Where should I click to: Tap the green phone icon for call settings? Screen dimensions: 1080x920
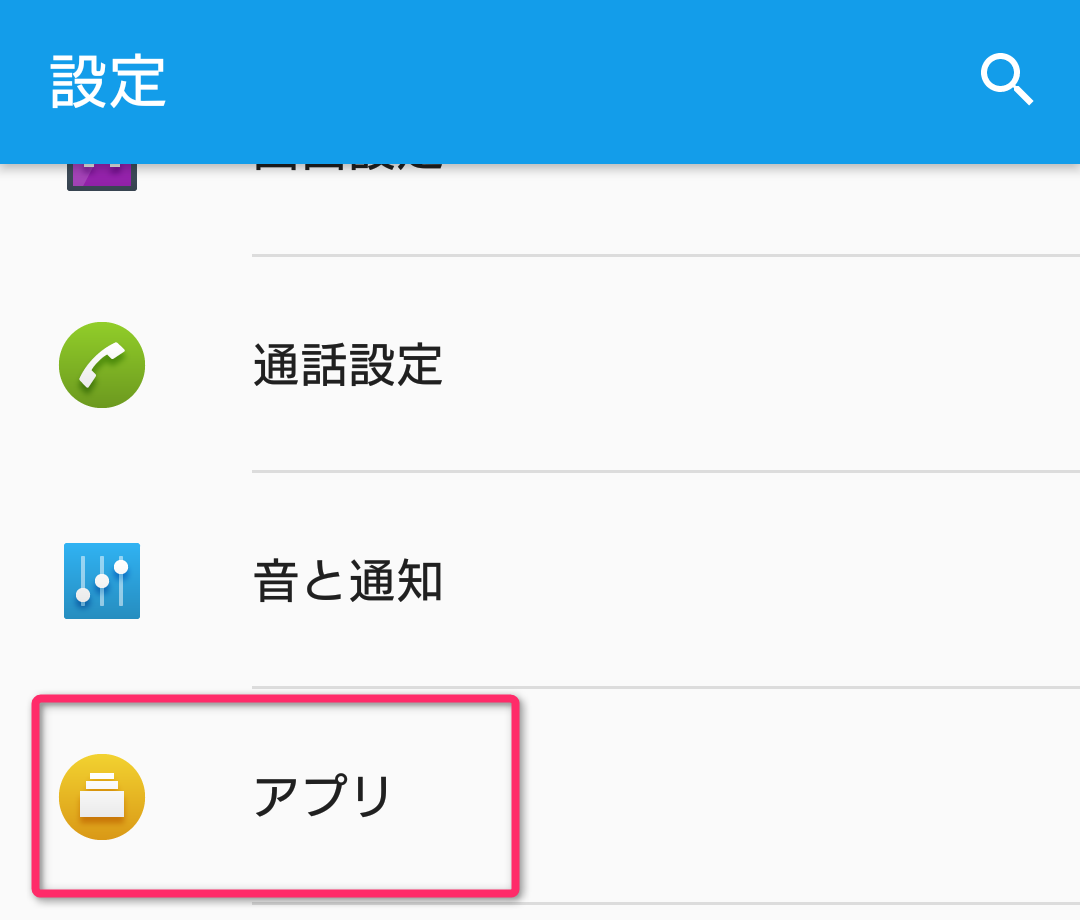pos(101,366)
